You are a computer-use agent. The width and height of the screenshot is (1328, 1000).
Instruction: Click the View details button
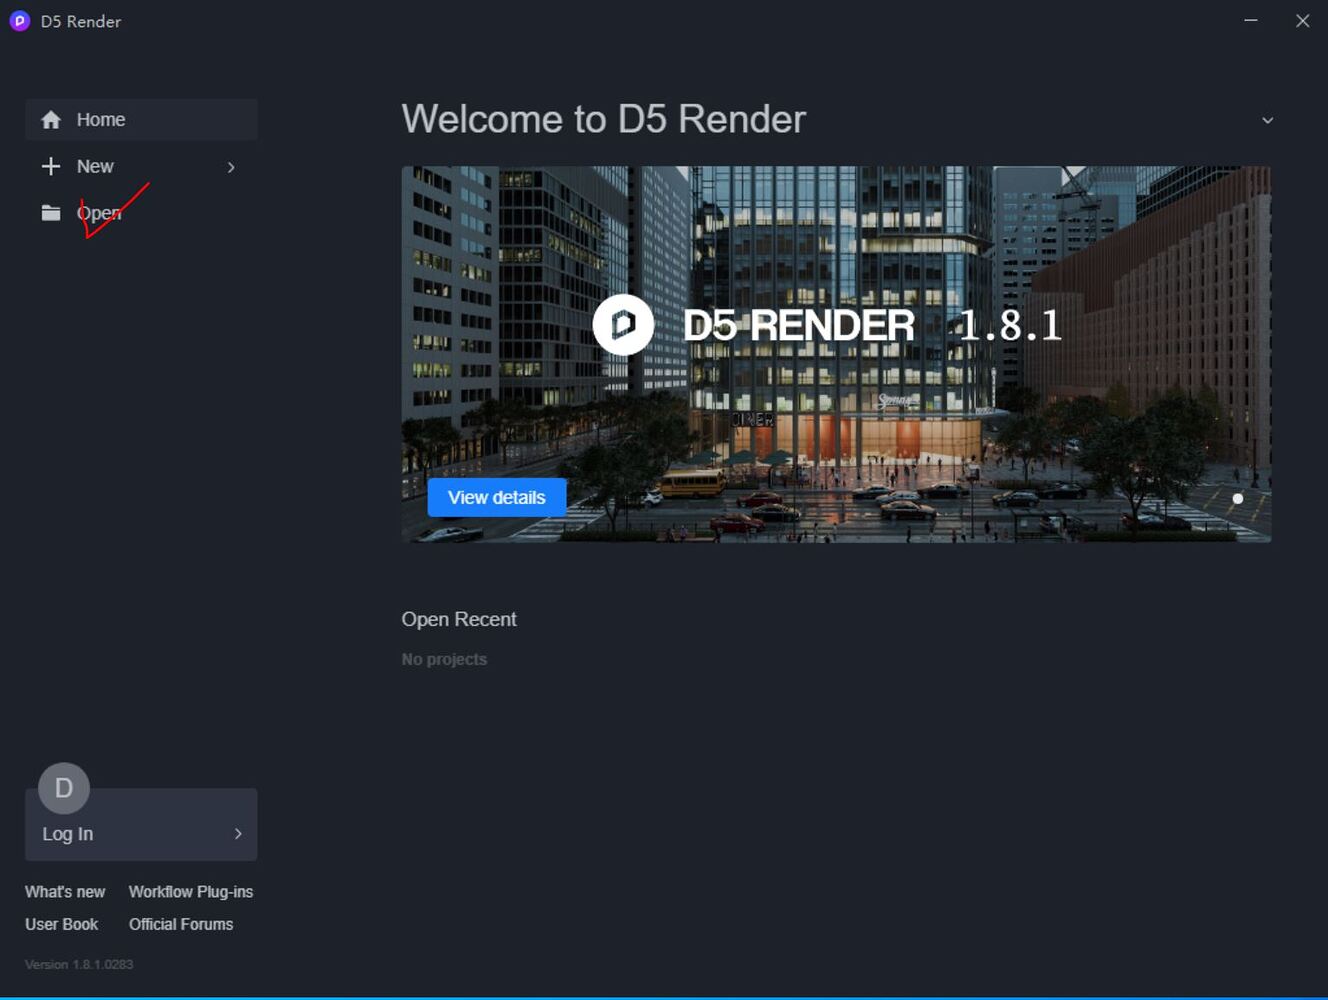click(497, 497)
